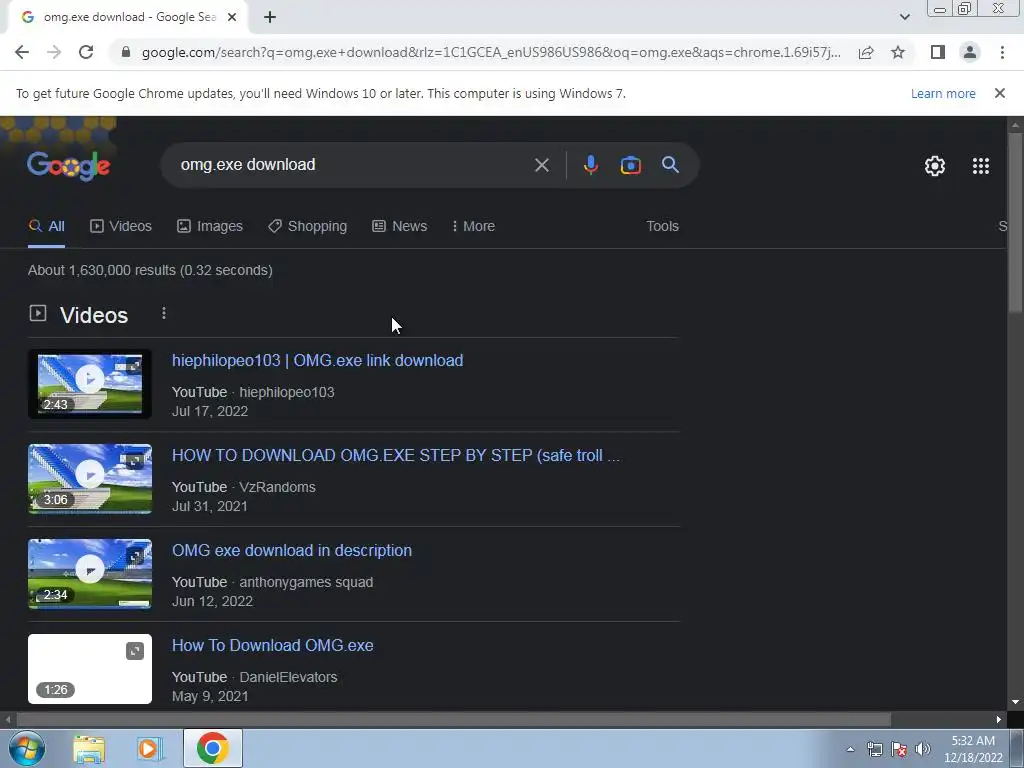Close the omg.exe download tab
1024x768 pixels.
tap(232, 18)
